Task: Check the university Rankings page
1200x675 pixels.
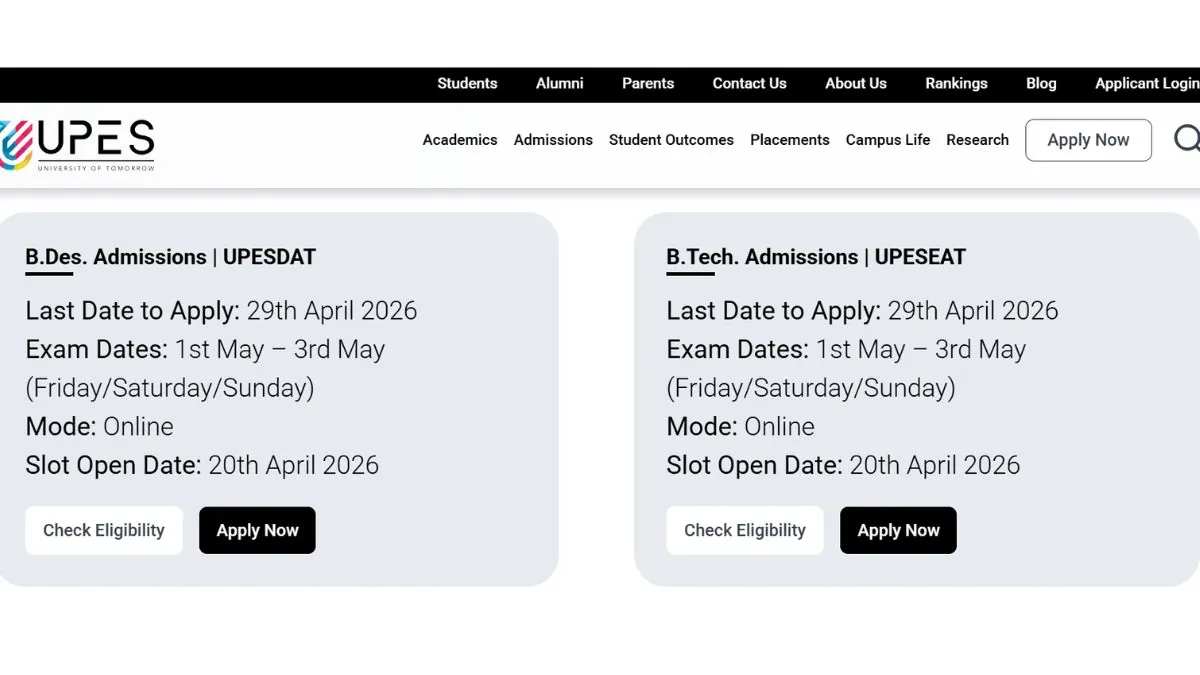Action: (x=956, y=84)
